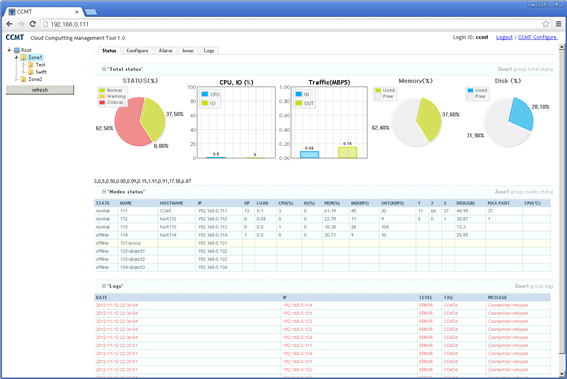
Task: Reload the page with the refresh icon
Action: point(33,24)
